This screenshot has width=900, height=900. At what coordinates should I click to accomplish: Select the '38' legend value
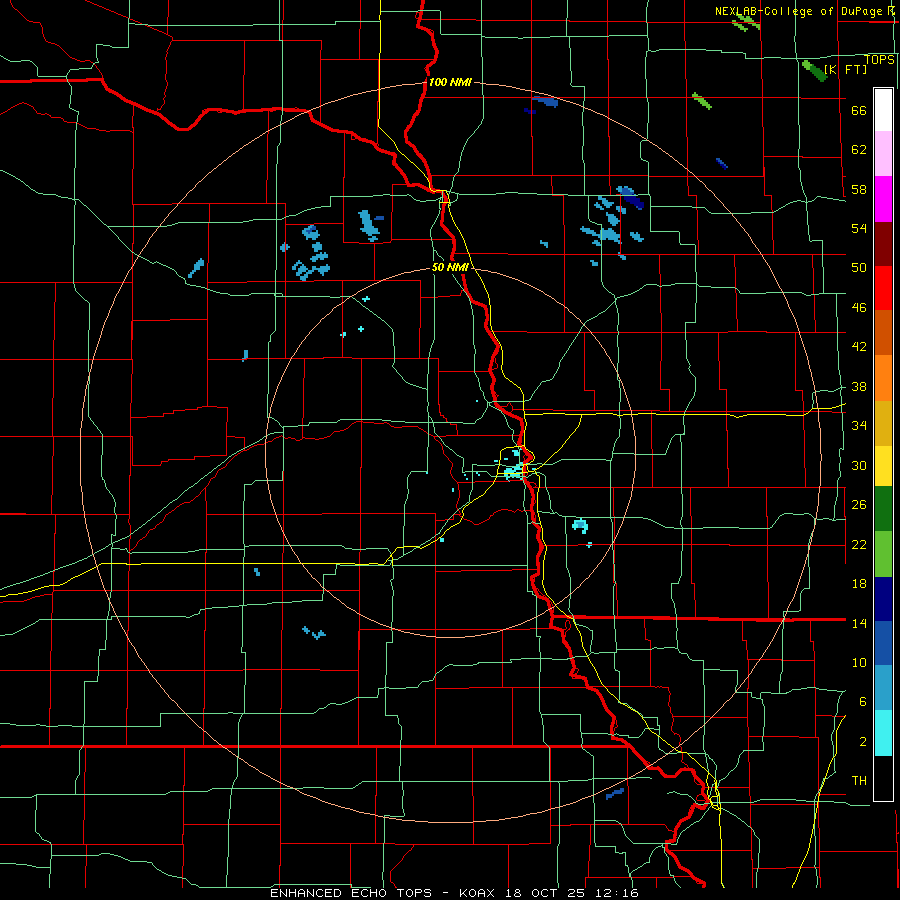click(x=859, y=386)
